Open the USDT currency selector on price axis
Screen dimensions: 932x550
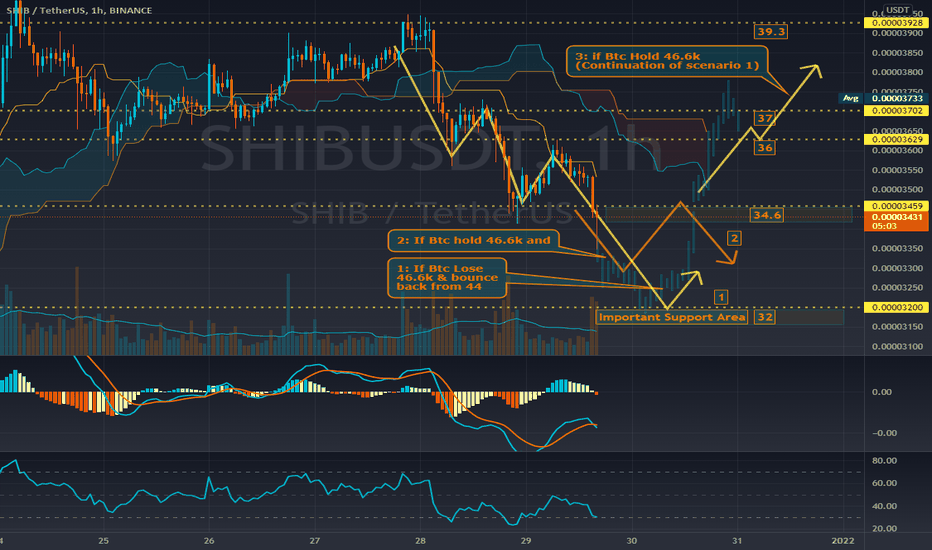click(896, 10)
